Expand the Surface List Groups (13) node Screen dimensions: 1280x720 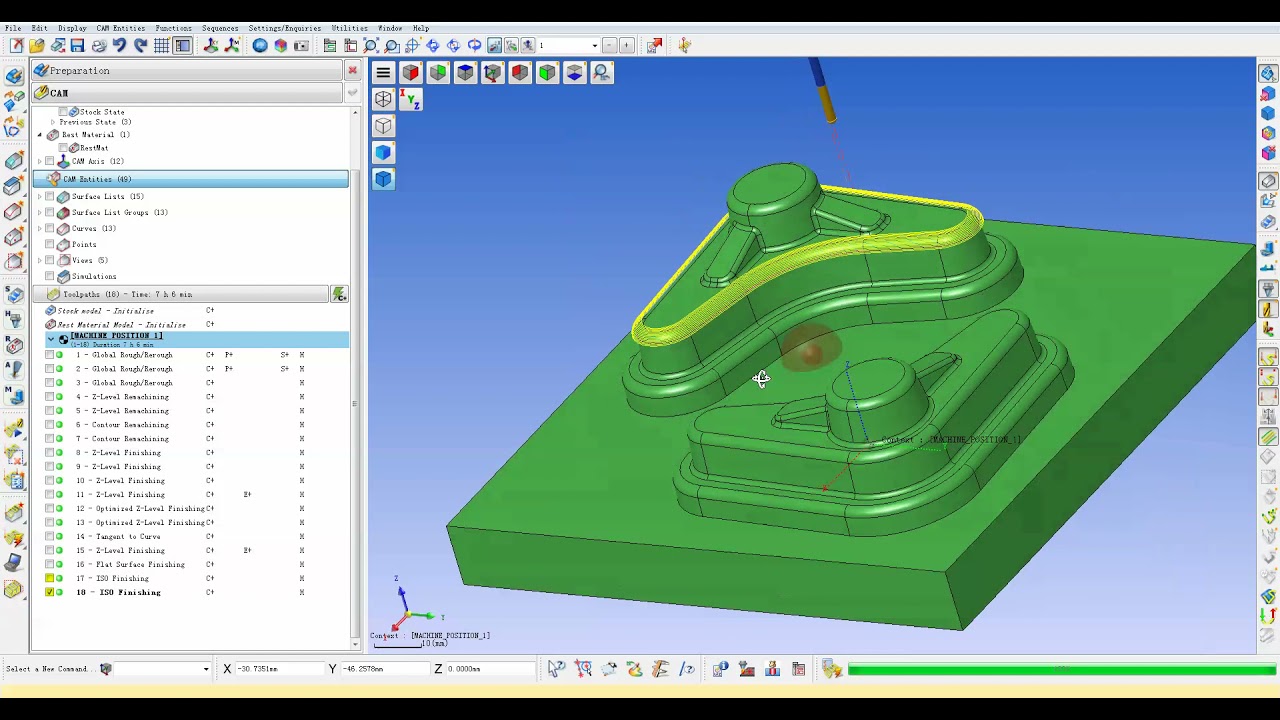tap(40, 213)
